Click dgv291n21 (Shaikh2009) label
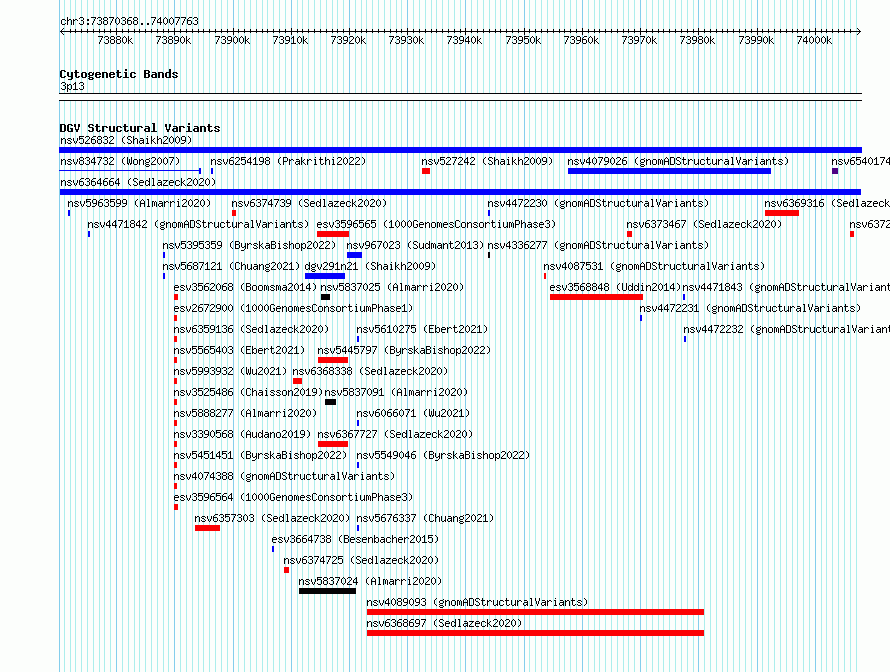Image resolution: width=890 pixels, height=672 pixels. 371,266
